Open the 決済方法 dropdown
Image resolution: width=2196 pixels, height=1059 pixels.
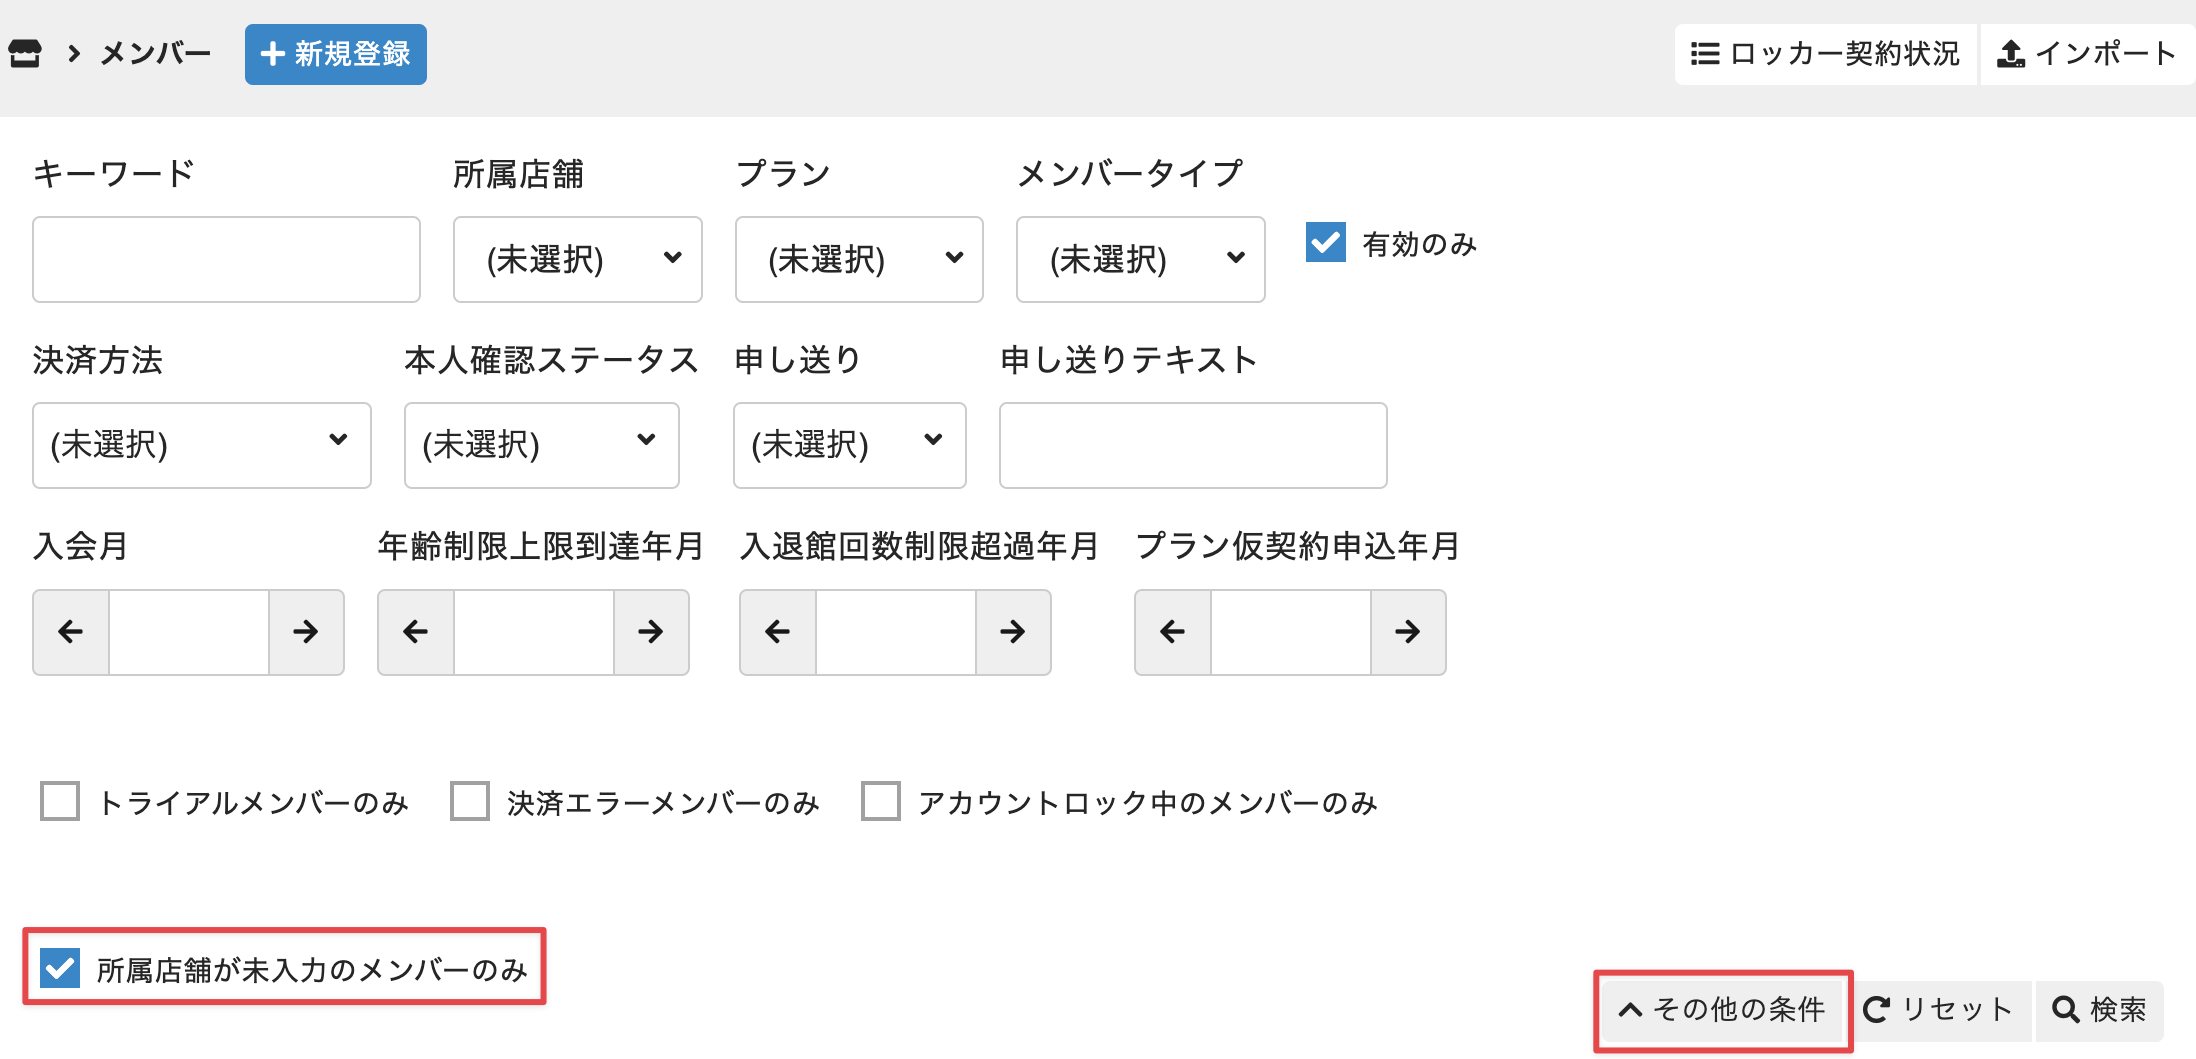[x=201, y=445]
